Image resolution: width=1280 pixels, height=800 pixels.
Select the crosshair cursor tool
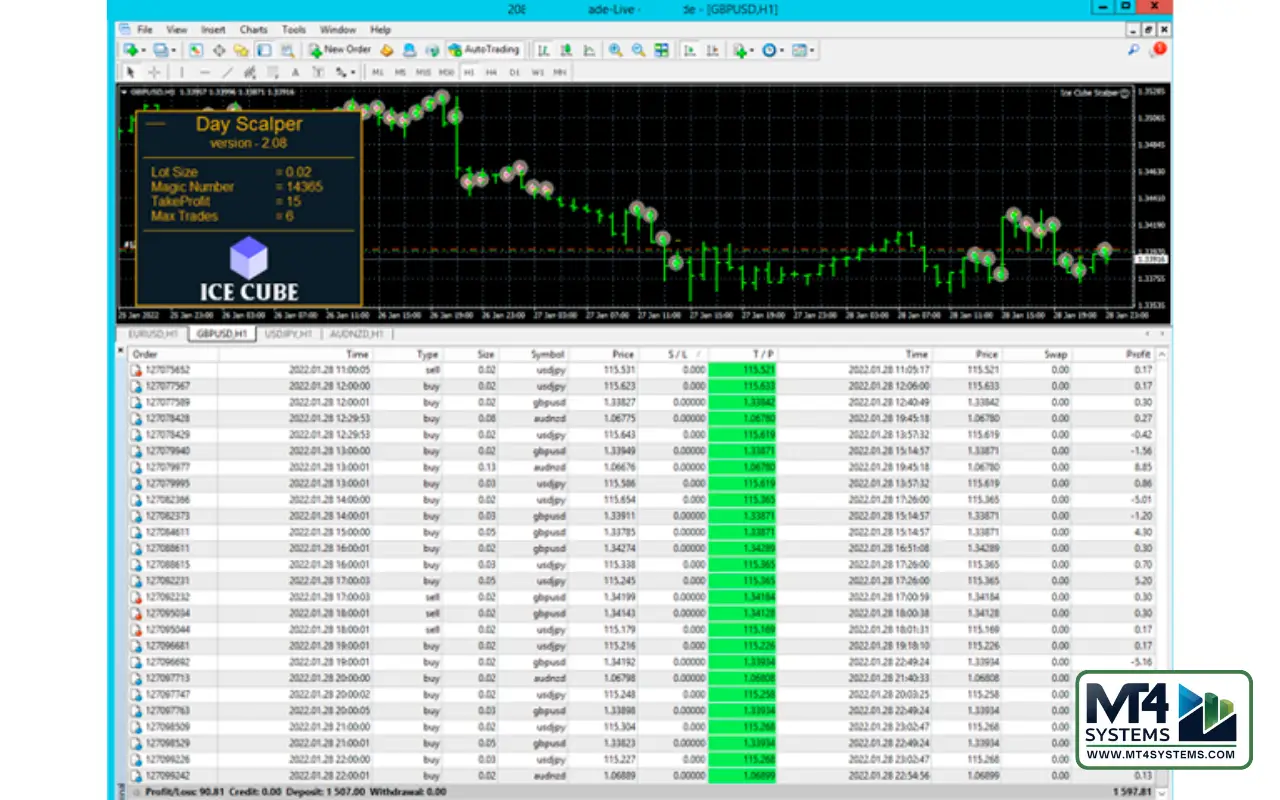tap(155, 72)
